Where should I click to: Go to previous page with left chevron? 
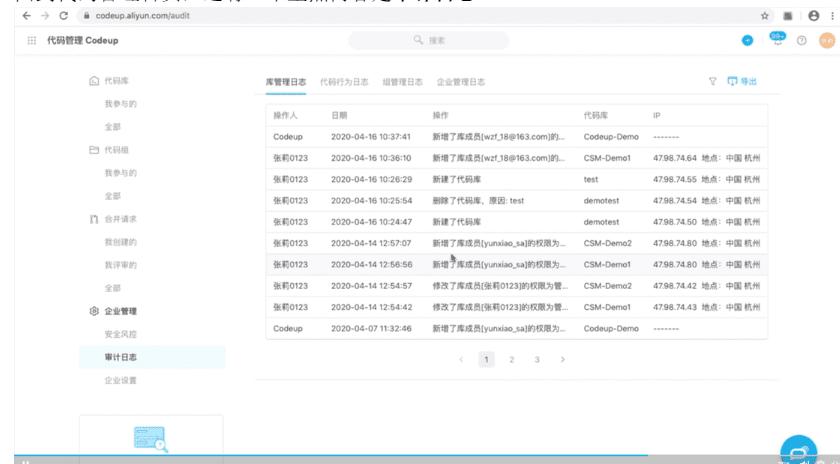[461, 360]
